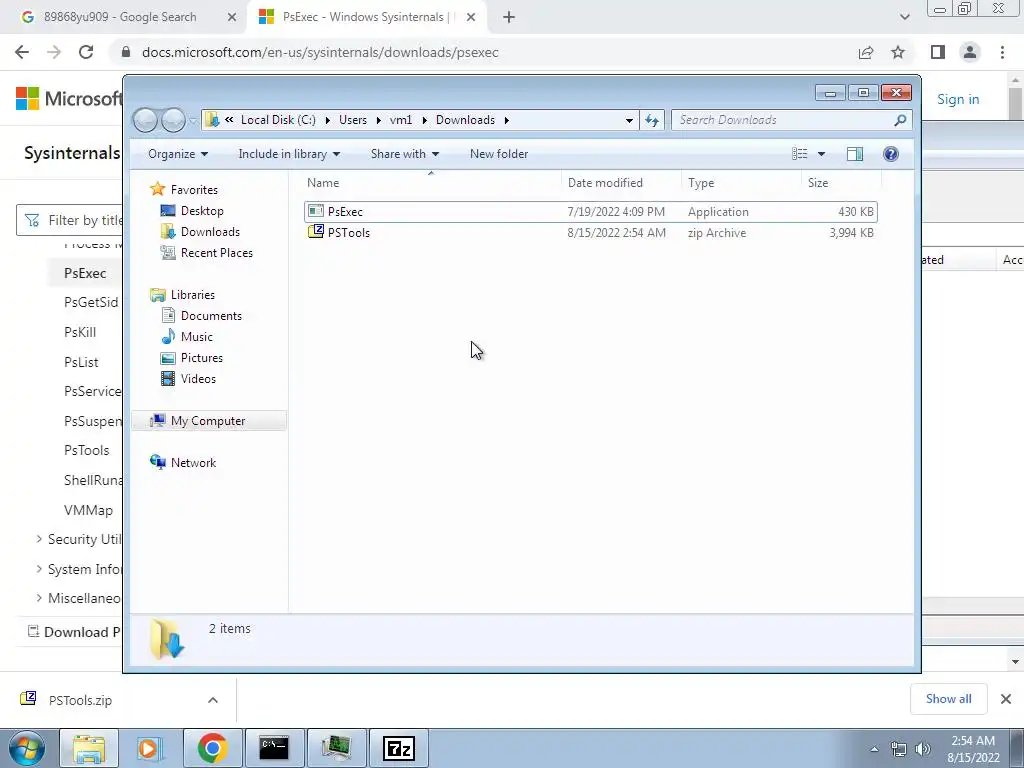Select Desktop in Favorites
The image size is (1024, 768).
pos(202,211)
